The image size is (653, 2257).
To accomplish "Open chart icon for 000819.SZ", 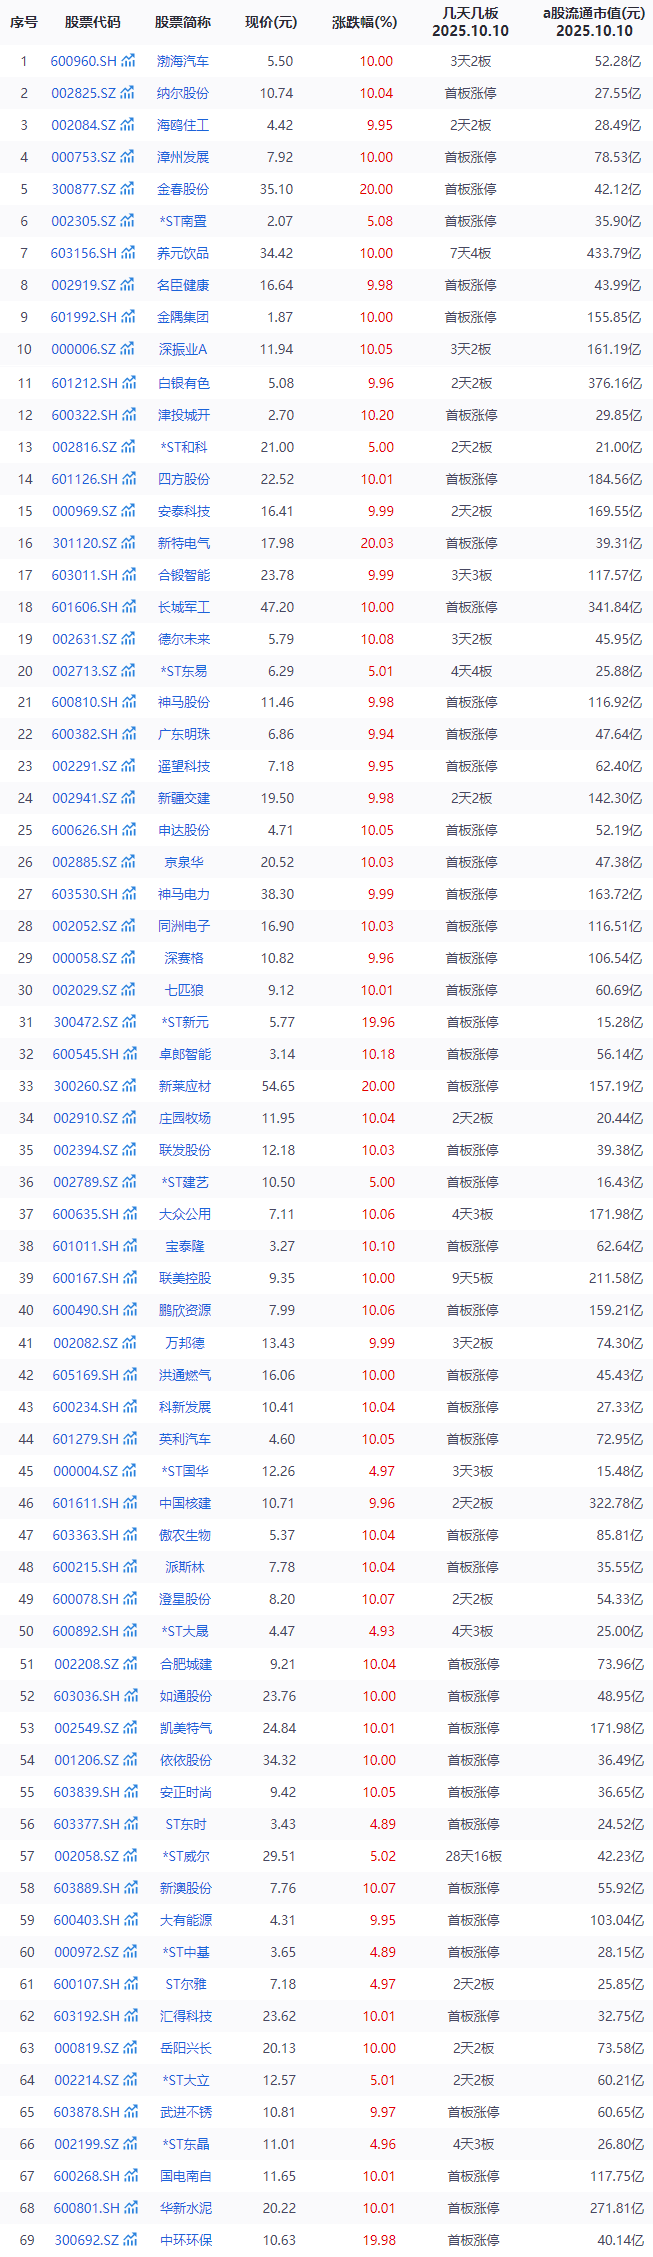I will [x=130, y=2048].
